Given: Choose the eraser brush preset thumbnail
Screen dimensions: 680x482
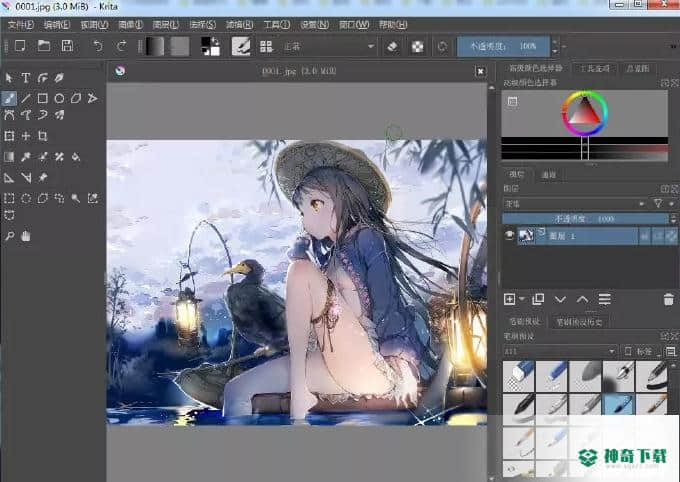Looking at the screenshot, I should click(x=519, y=376).
